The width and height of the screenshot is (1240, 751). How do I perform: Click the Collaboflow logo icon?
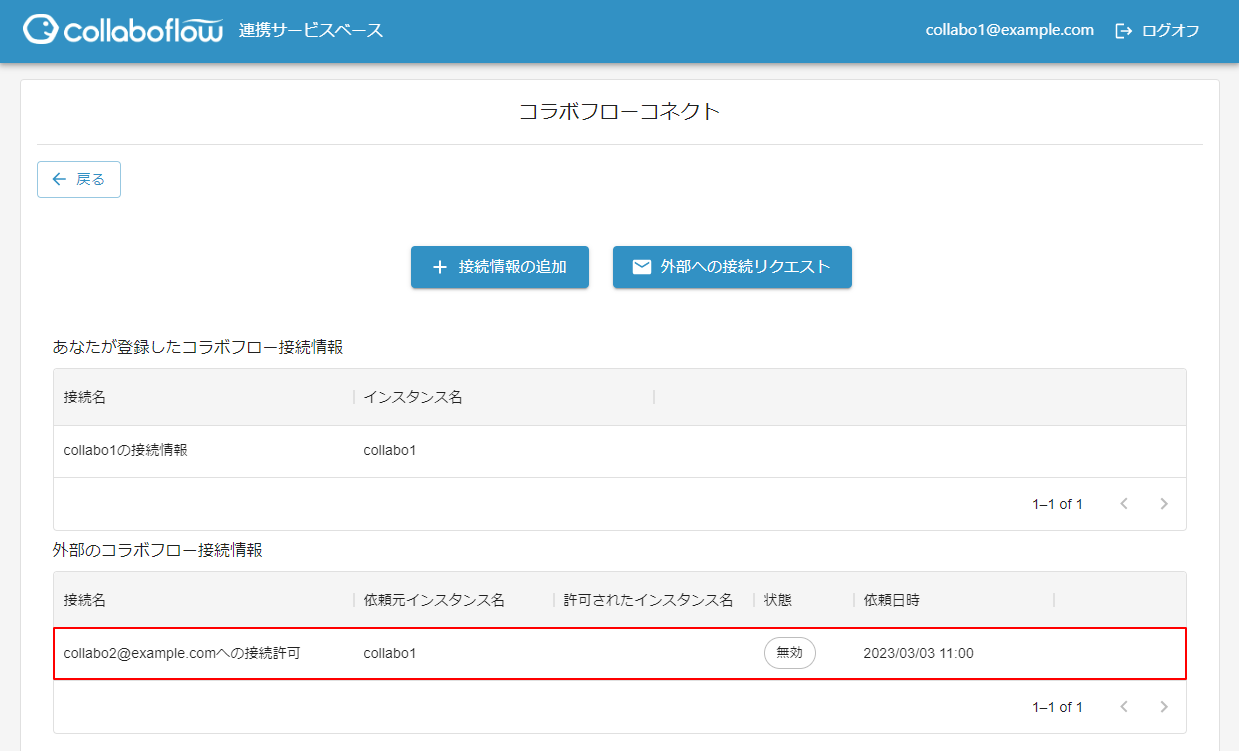point(40,30)
